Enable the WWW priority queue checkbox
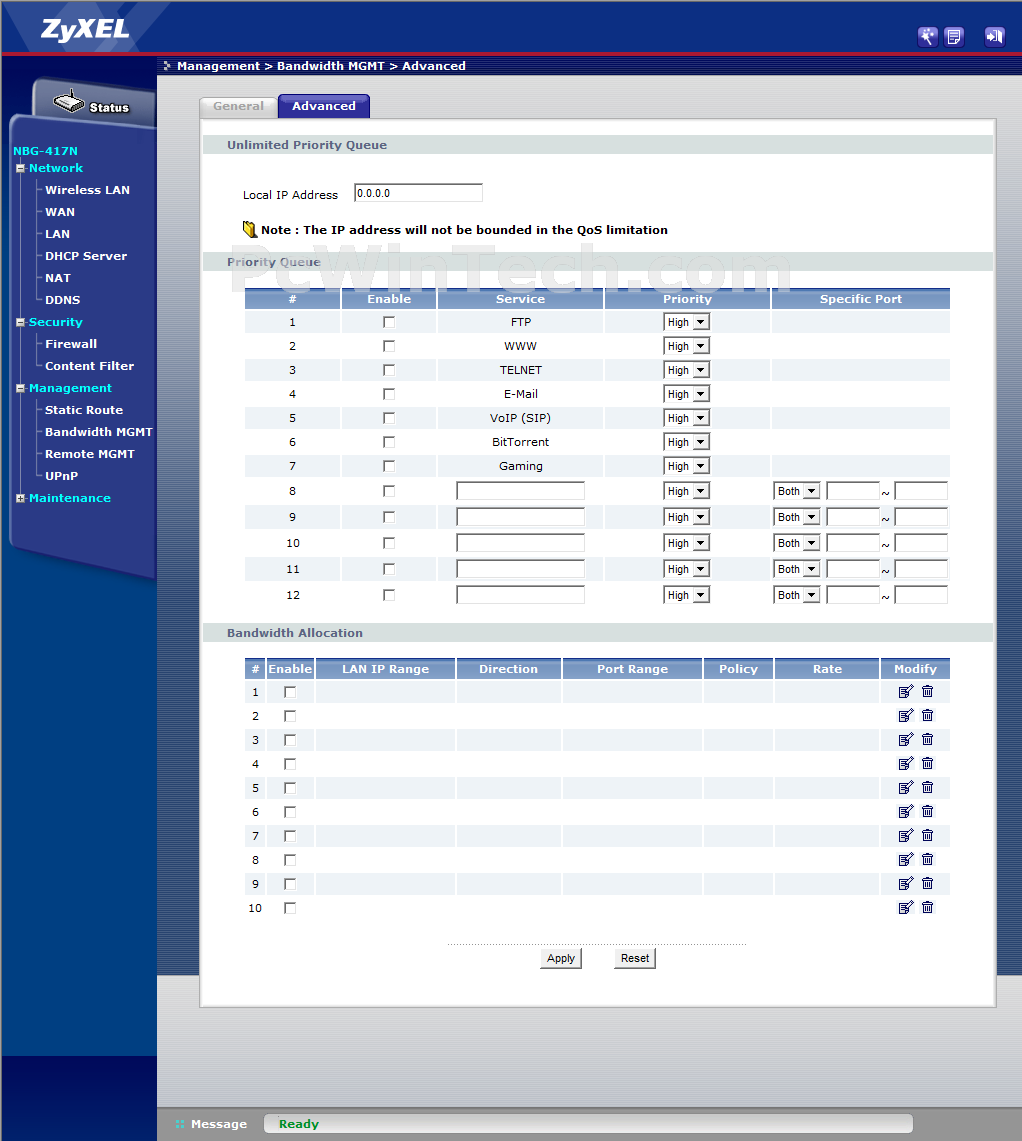This screenshot has width=1022, height=1141. coord(389,346)
